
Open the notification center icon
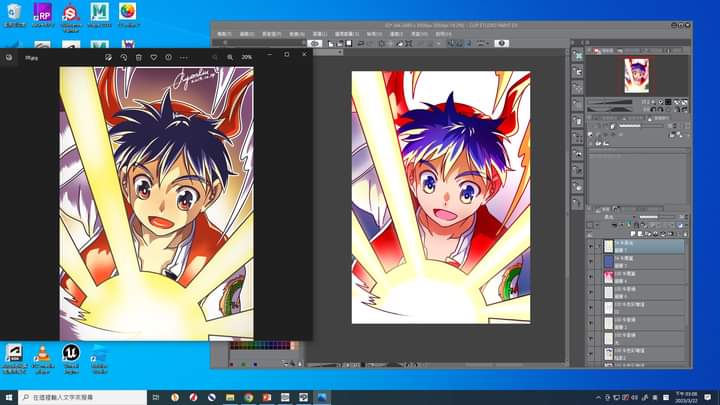pos(708,397)
